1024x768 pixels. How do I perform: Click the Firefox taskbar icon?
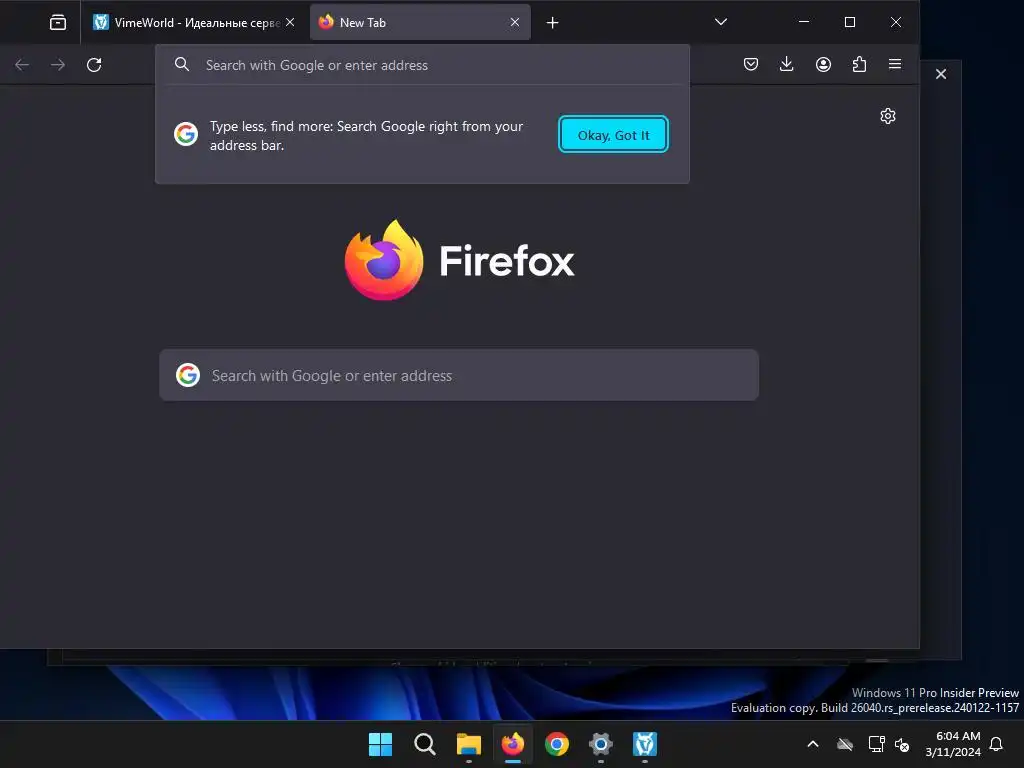pyautogui.click(x=513, y=744)
